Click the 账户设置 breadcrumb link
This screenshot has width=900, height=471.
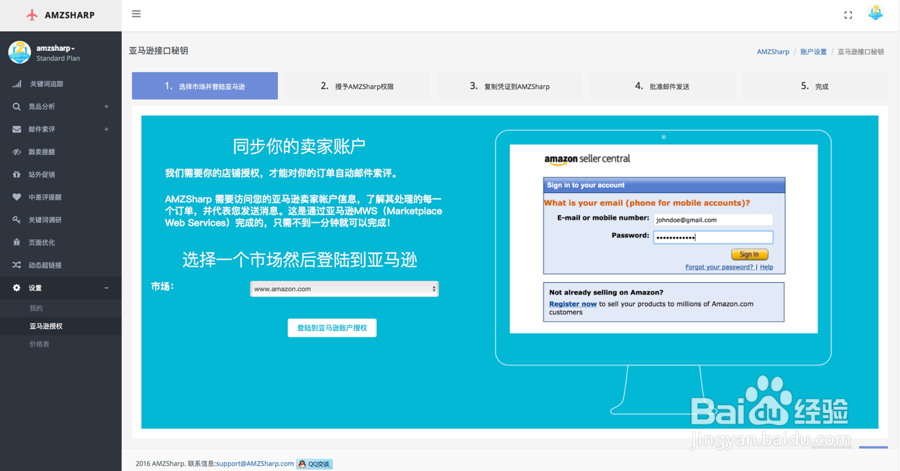point(813,52)
